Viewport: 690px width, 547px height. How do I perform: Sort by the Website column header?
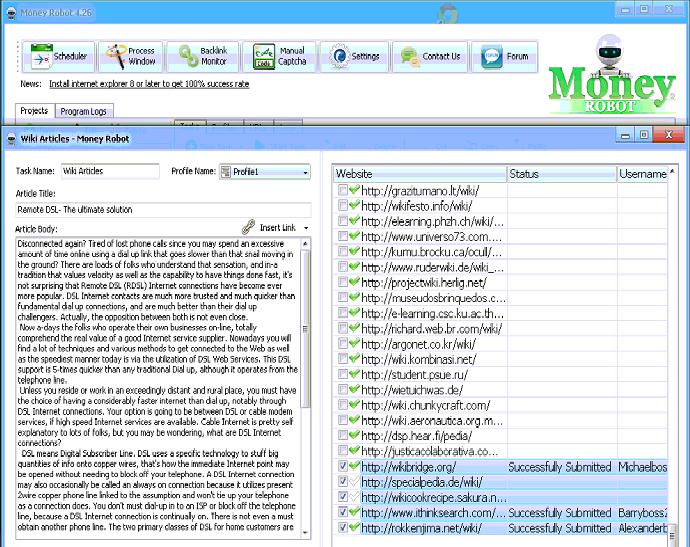(x=420, y=174)
